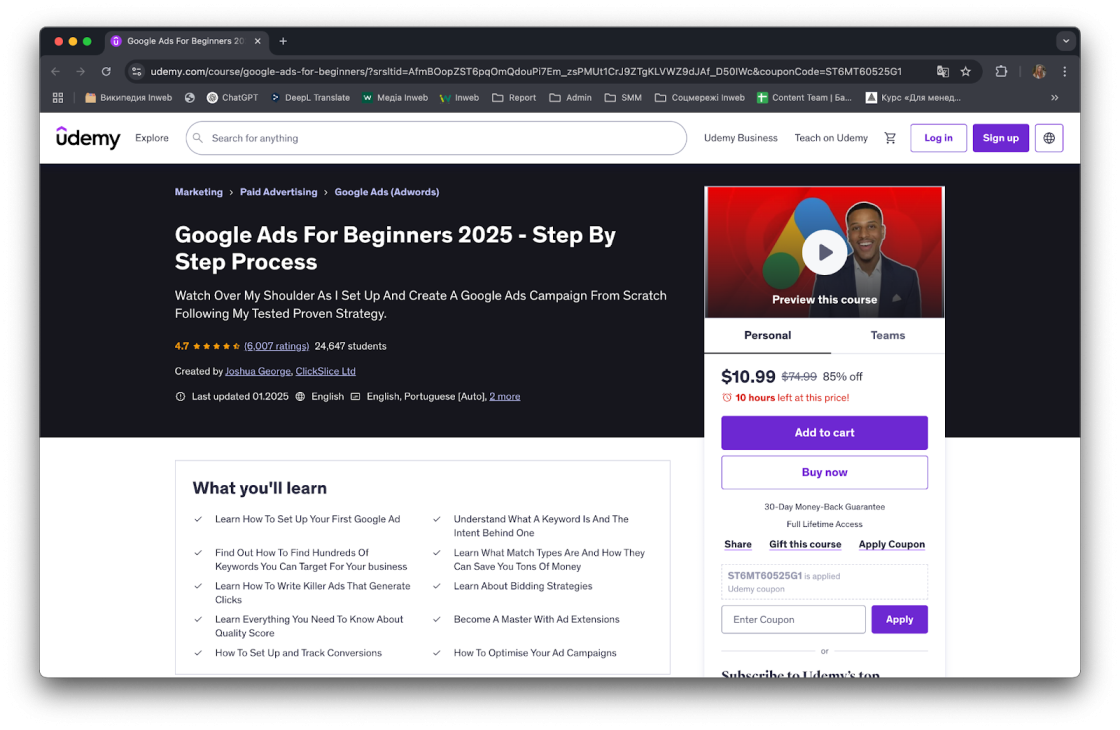Open the Admin bookmarks folder
This screenshot has height=730, width=1120.
(570, 98)
